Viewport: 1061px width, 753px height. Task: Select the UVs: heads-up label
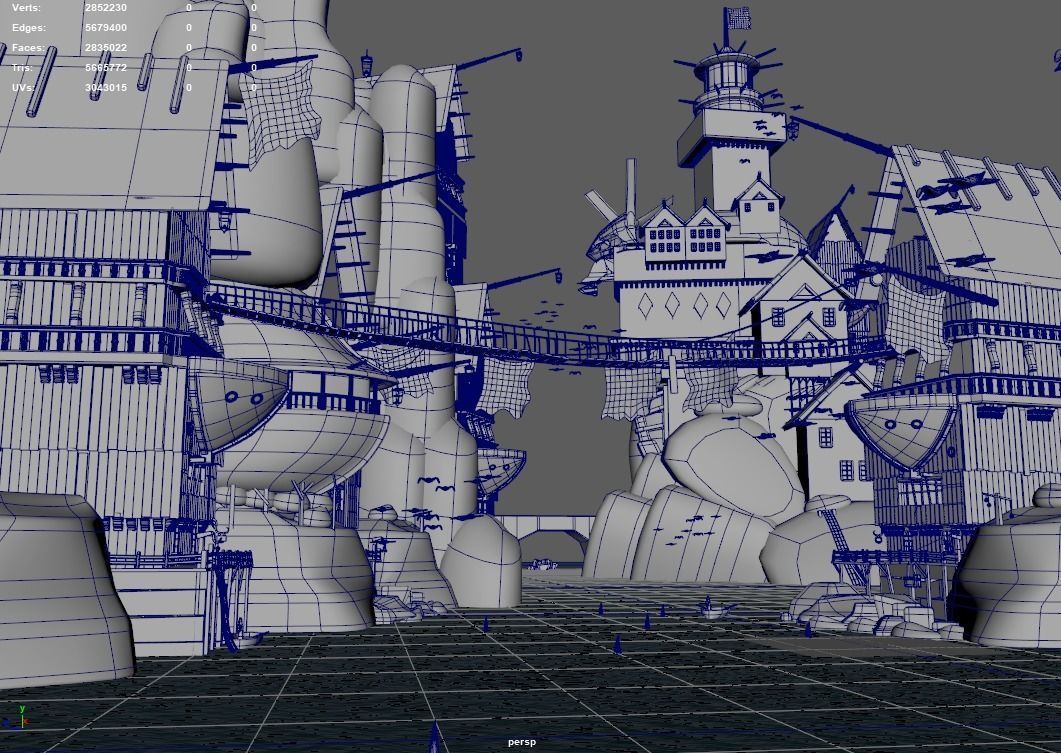[23, 88]
